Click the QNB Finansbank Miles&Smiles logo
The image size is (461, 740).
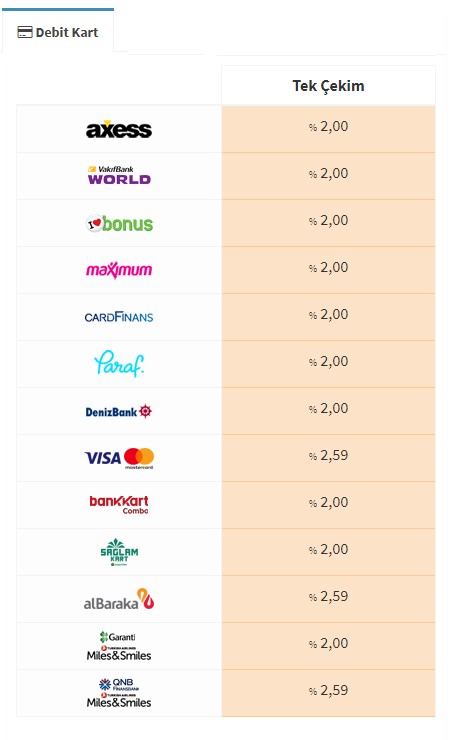click(119, 693)
